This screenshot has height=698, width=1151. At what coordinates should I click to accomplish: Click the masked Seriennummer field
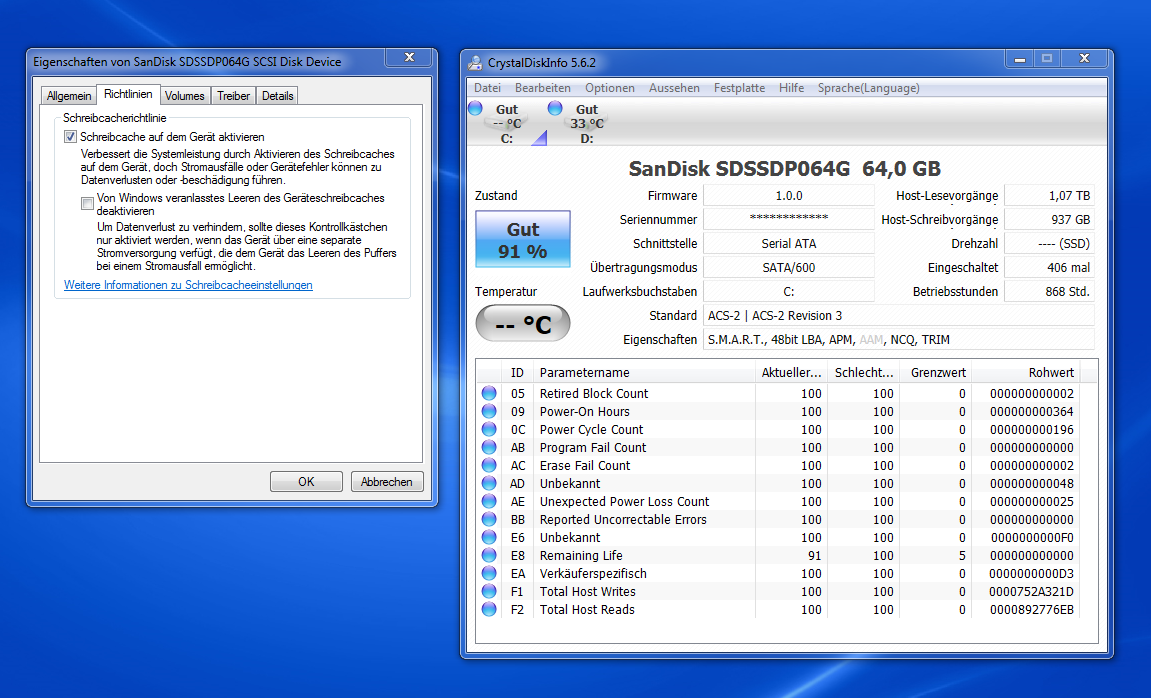coord(789,219)
